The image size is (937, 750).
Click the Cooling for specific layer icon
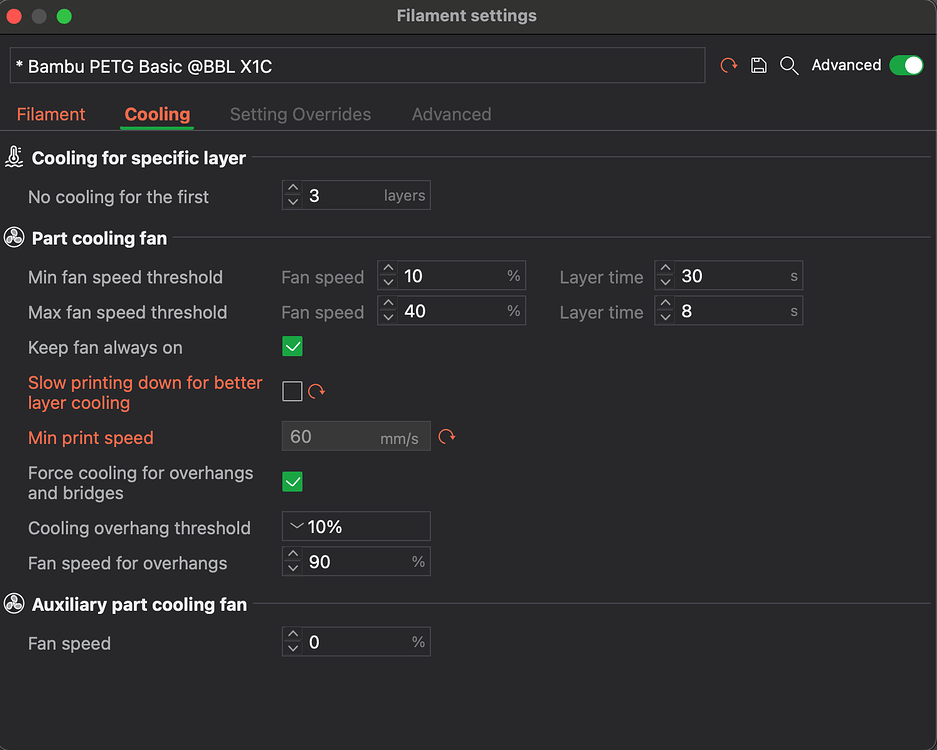[x=14, y=157]
